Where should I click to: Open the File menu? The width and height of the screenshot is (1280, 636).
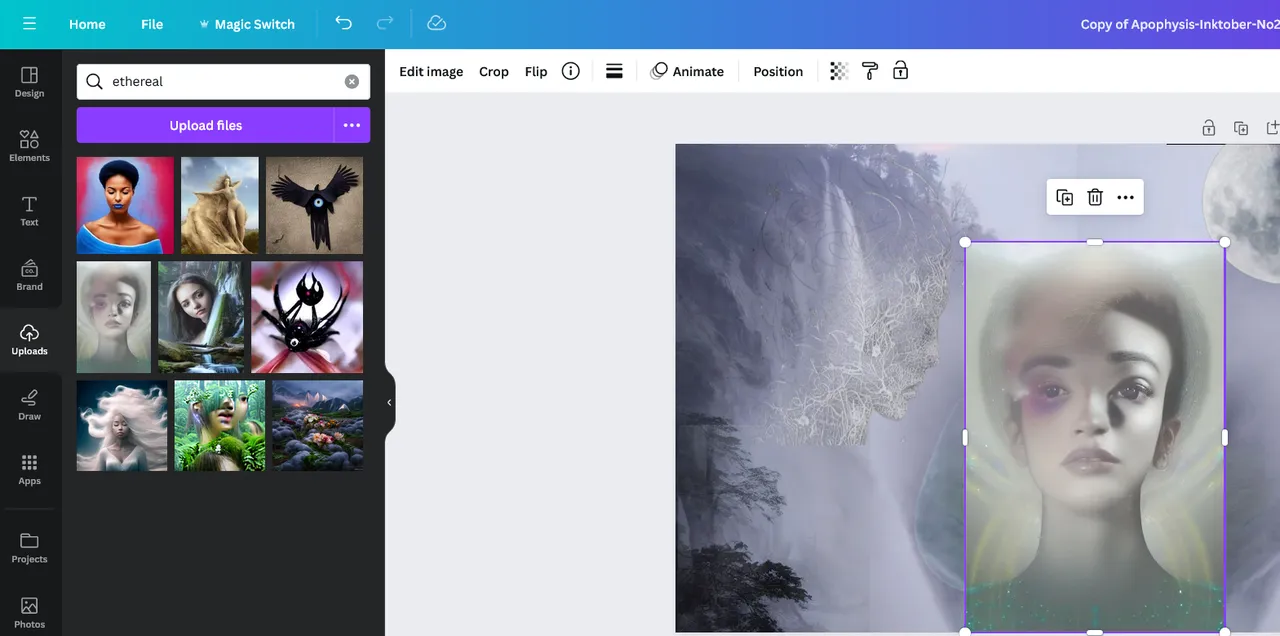click(x=152, y=24)
